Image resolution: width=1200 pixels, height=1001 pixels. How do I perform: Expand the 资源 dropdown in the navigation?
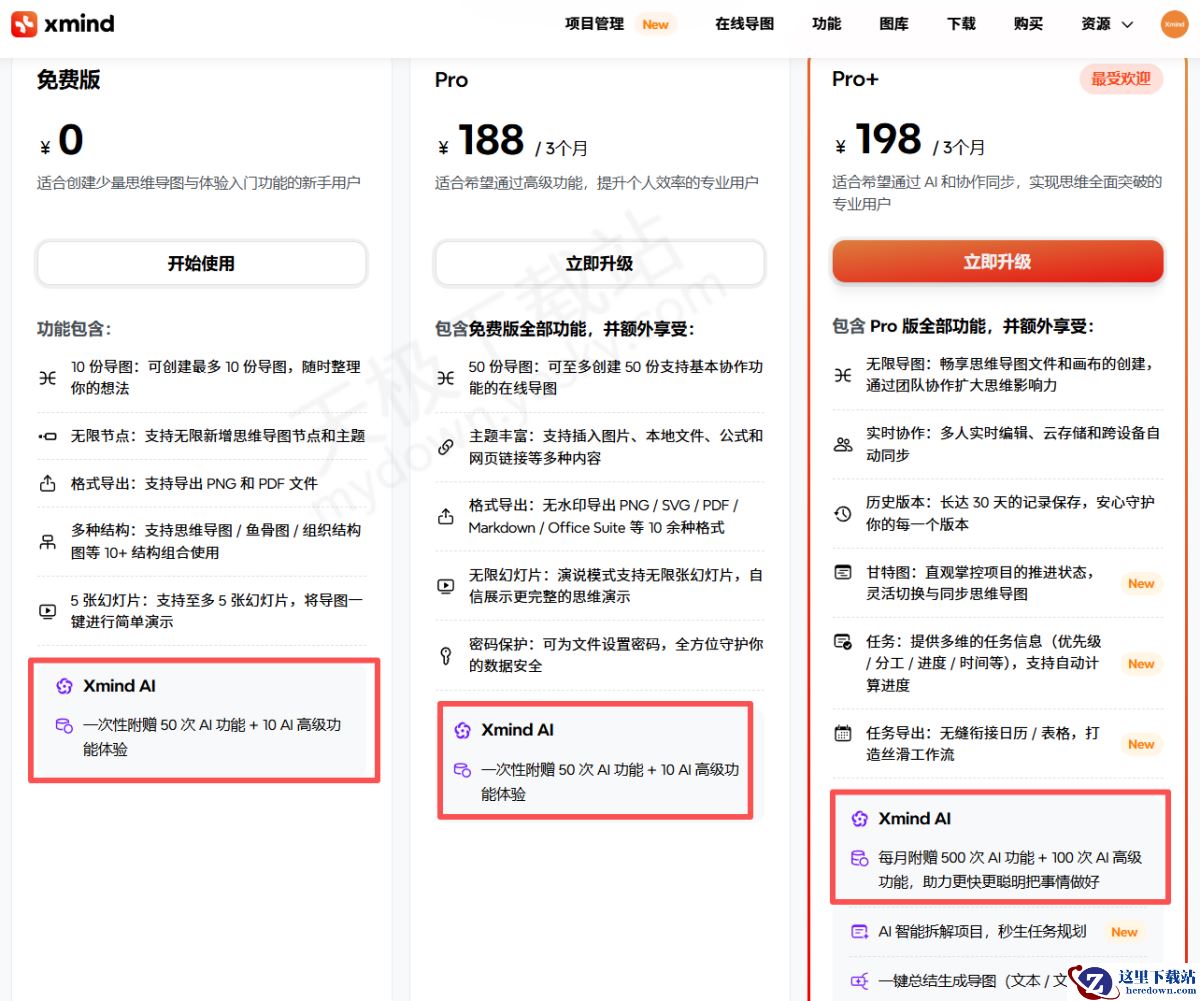pos(1096,24)
